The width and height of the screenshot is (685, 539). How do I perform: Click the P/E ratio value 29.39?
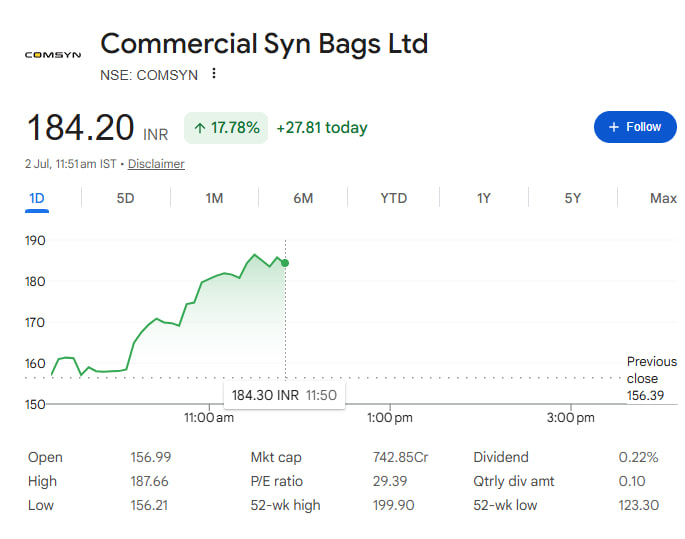coord(390,481)
